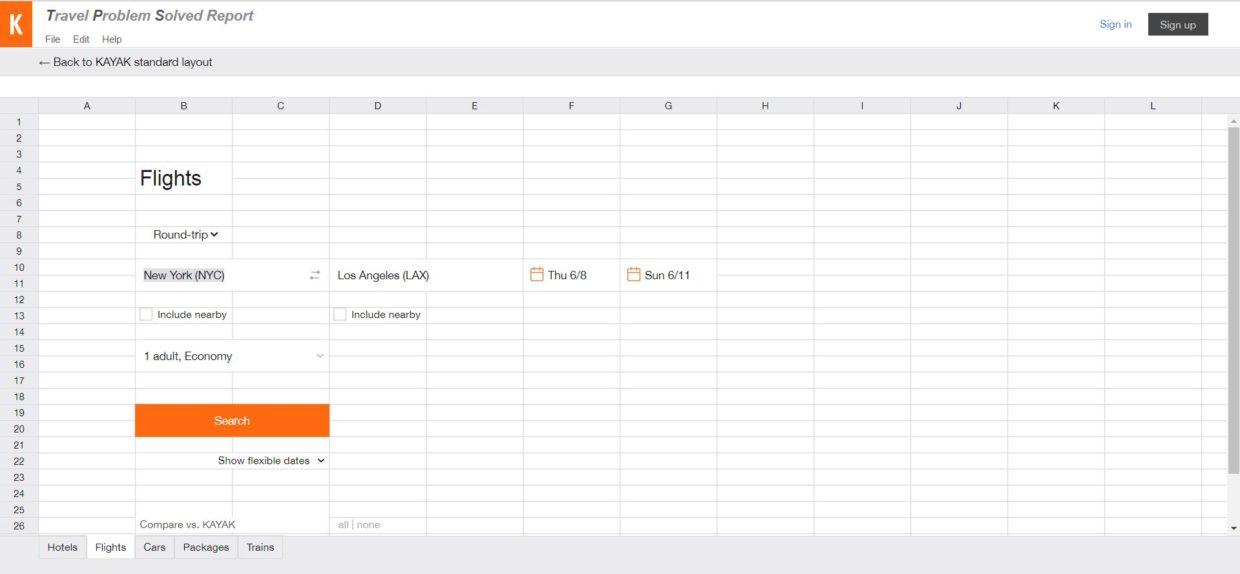The height and width of the screenshot is (574, 1240).
Task: Go back to KAYAK standard layout
Action: [125, 62]
